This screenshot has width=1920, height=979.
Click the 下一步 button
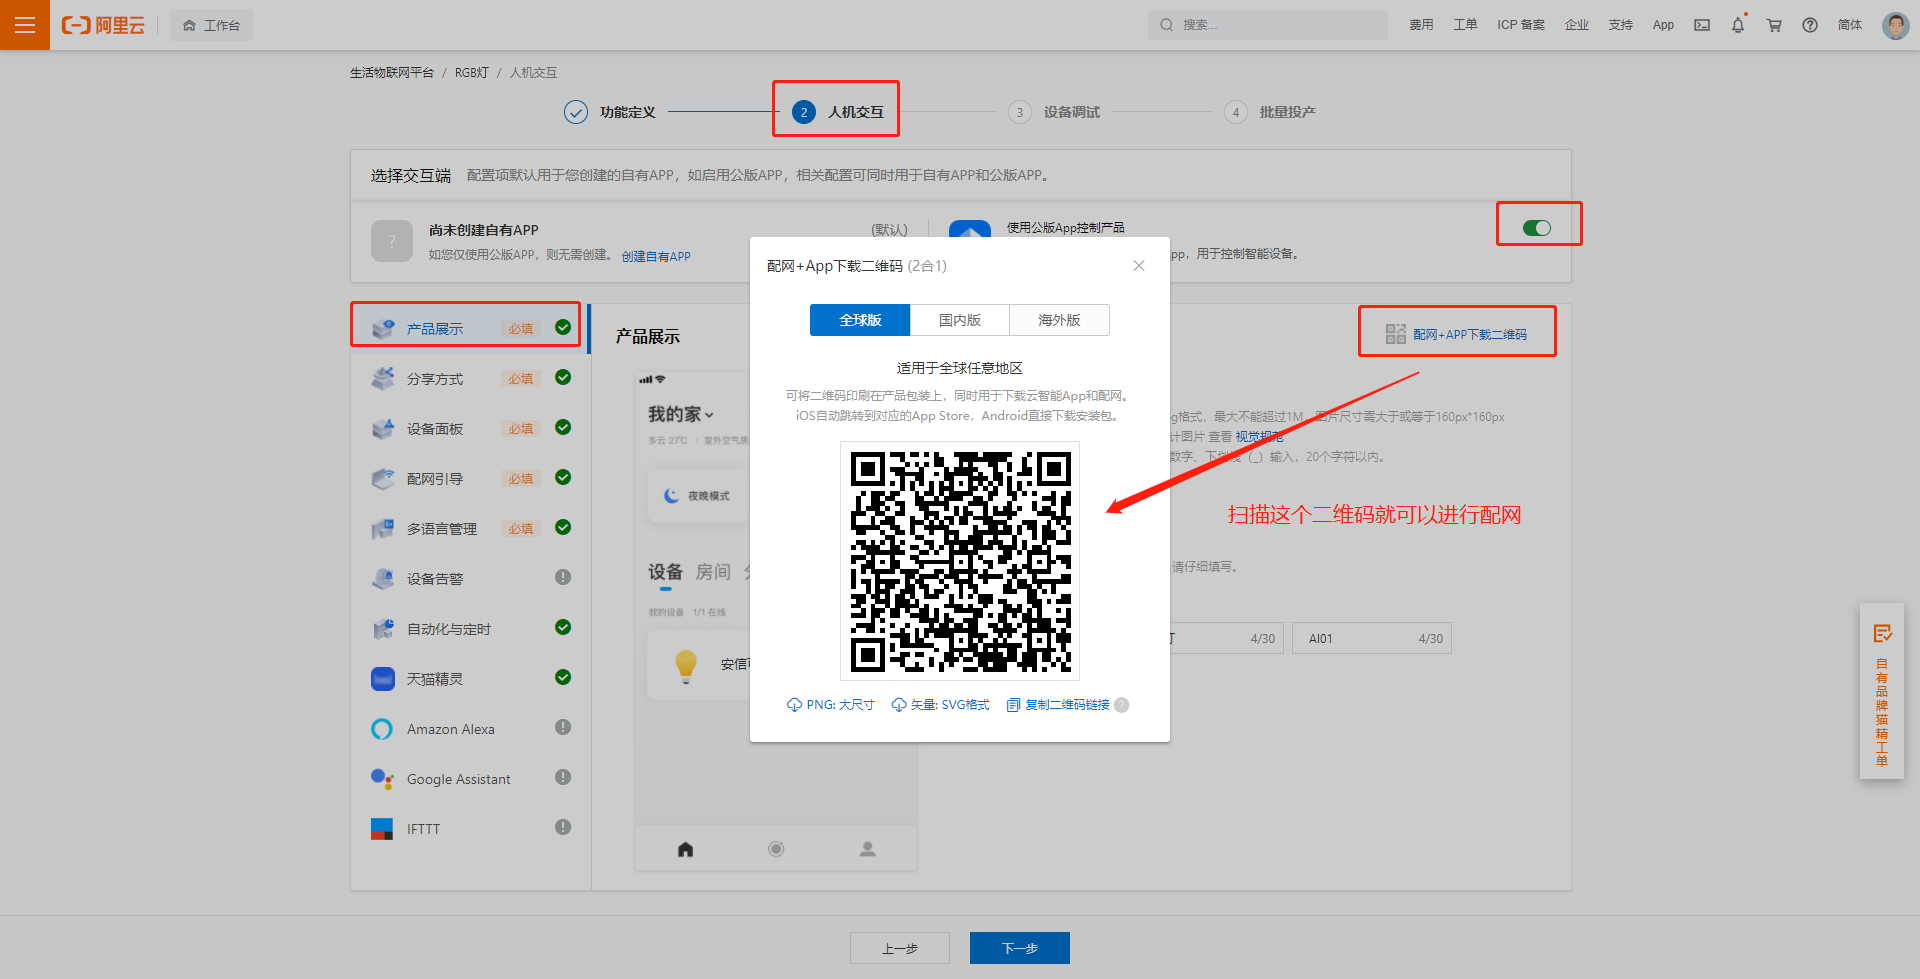pos(1020,948)
